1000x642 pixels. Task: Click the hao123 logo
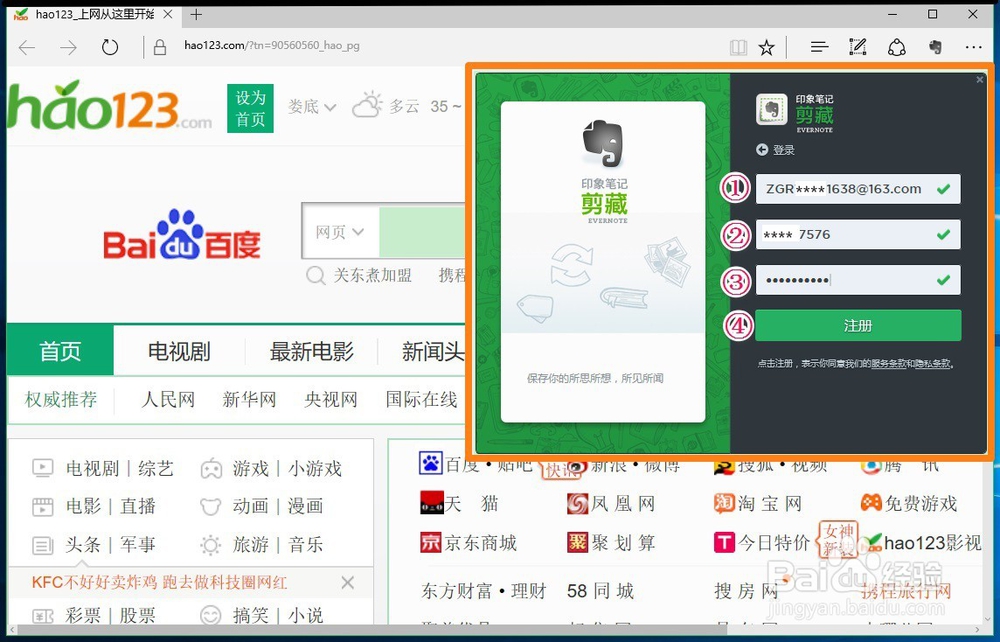point(108,106)
